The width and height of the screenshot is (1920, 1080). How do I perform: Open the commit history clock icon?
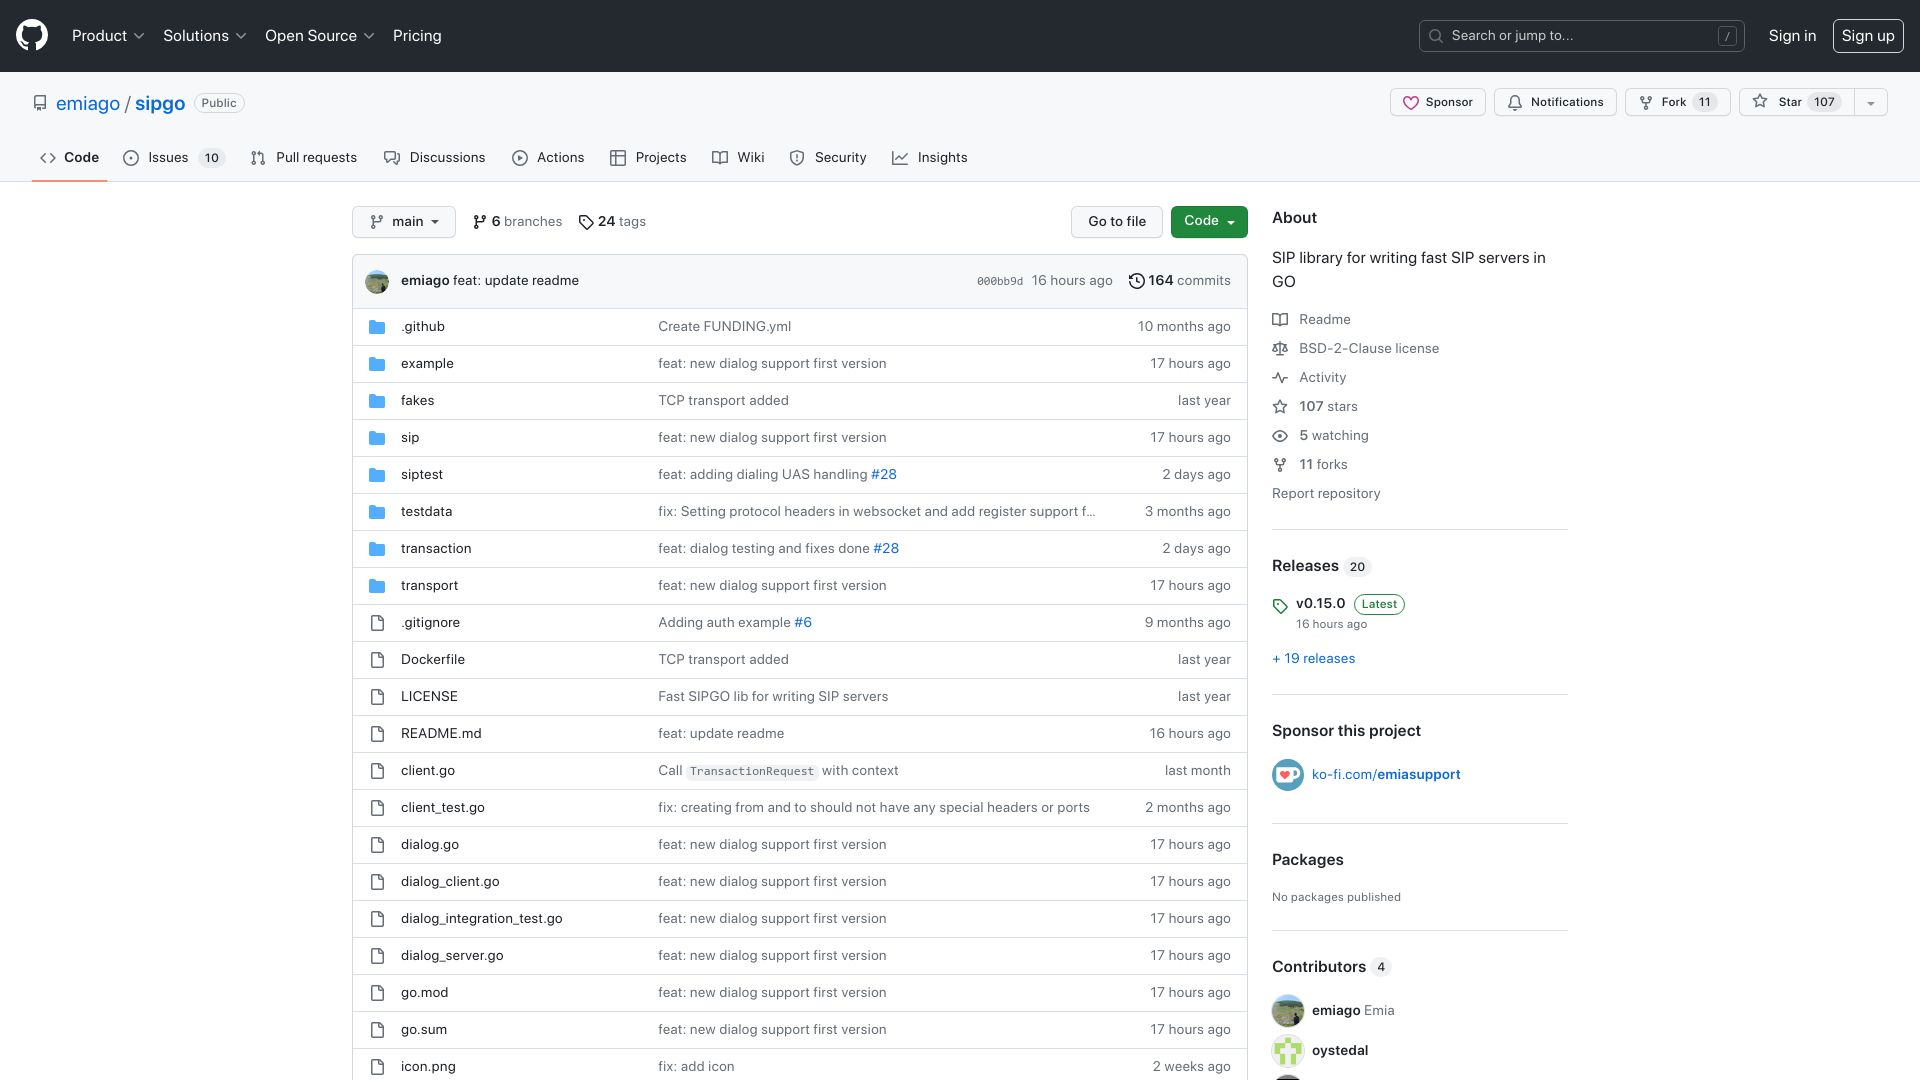[1136, 281]
